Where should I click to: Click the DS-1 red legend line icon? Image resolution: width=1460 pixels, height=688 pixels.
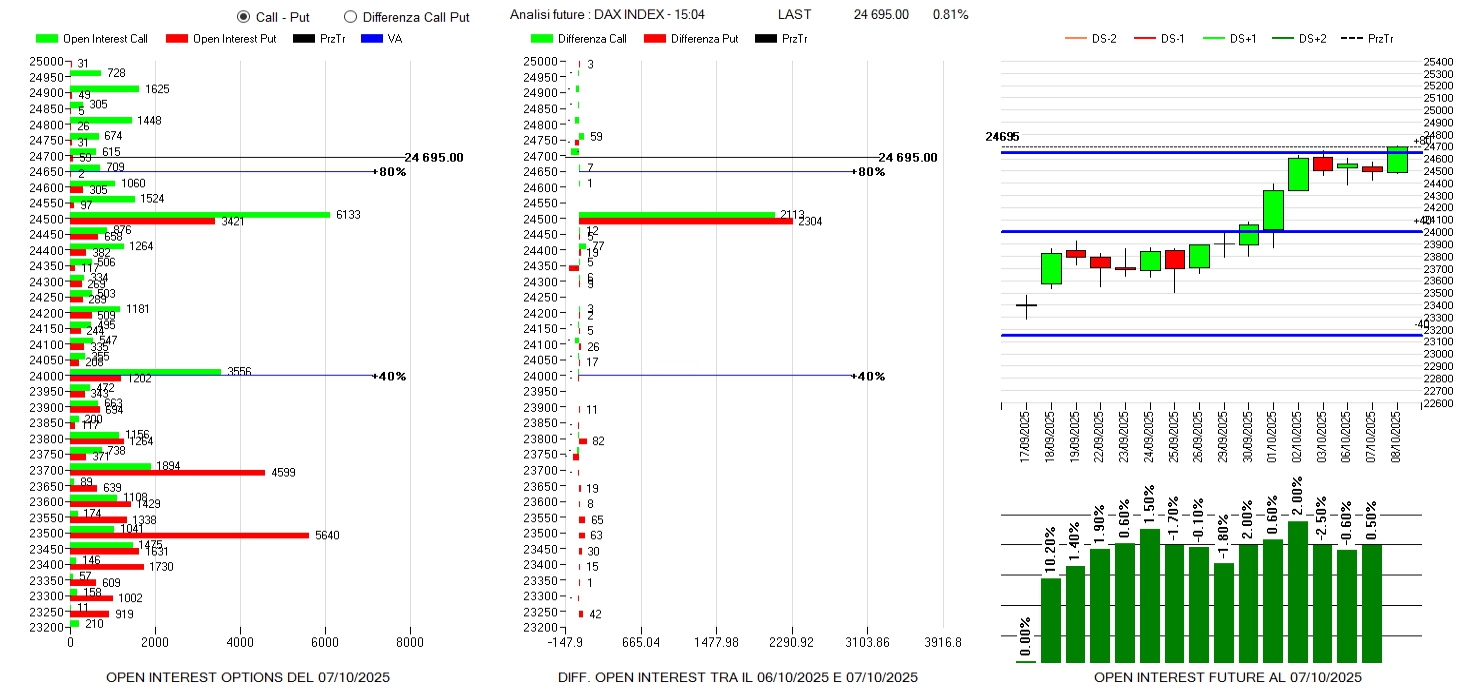tap(1145, 39)
